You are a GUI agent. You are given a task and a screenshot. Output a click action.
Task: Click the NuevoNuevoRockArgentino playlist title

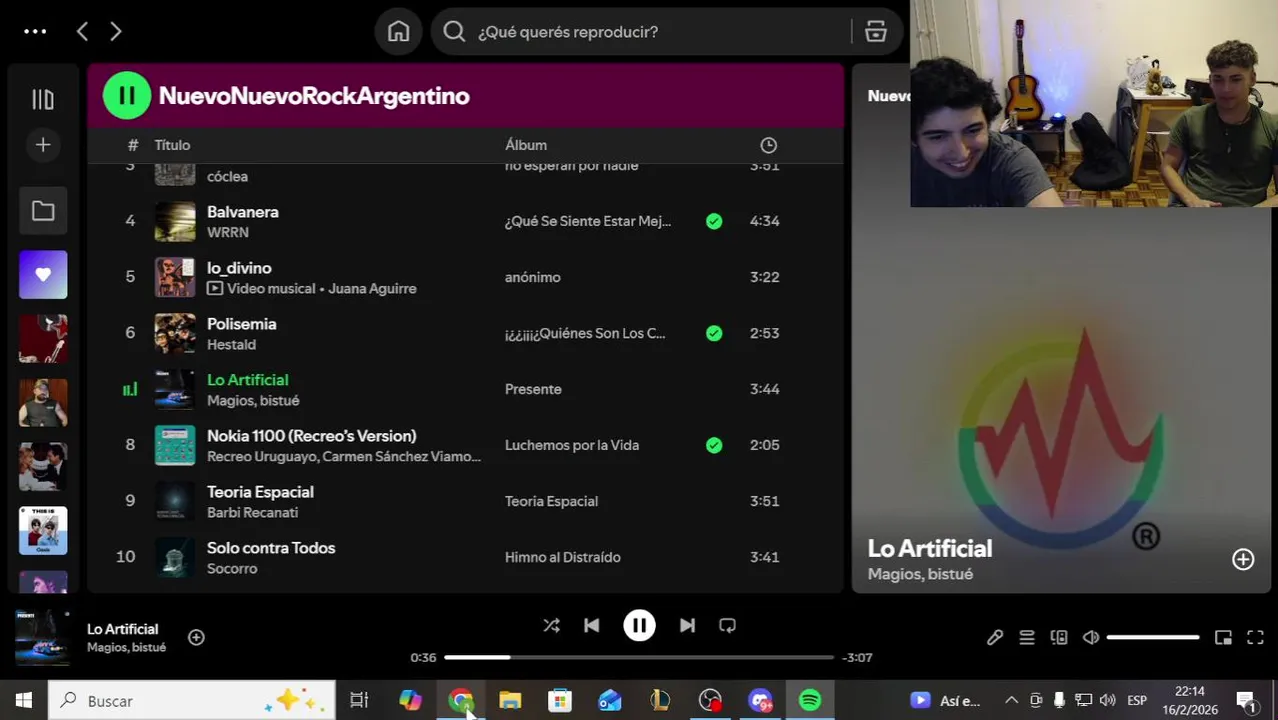point(314,96)
